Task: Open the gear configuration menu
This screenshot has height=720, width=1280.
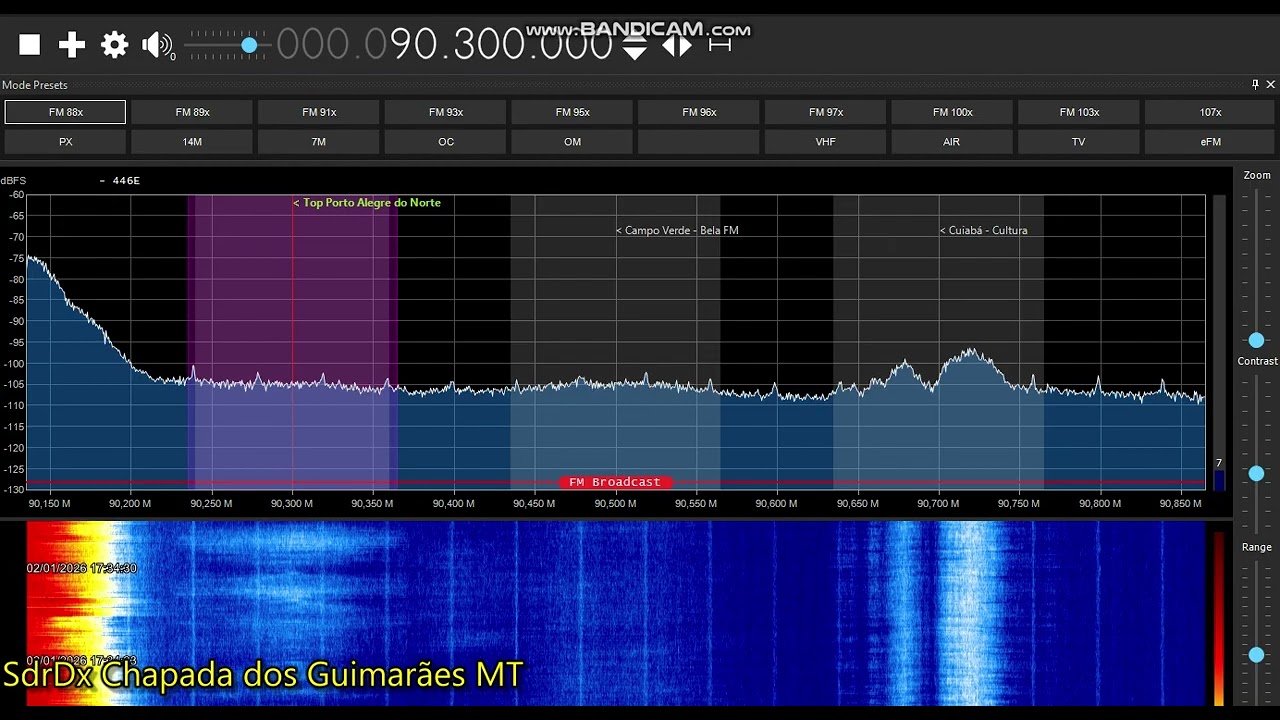Action: click(115, 44)
